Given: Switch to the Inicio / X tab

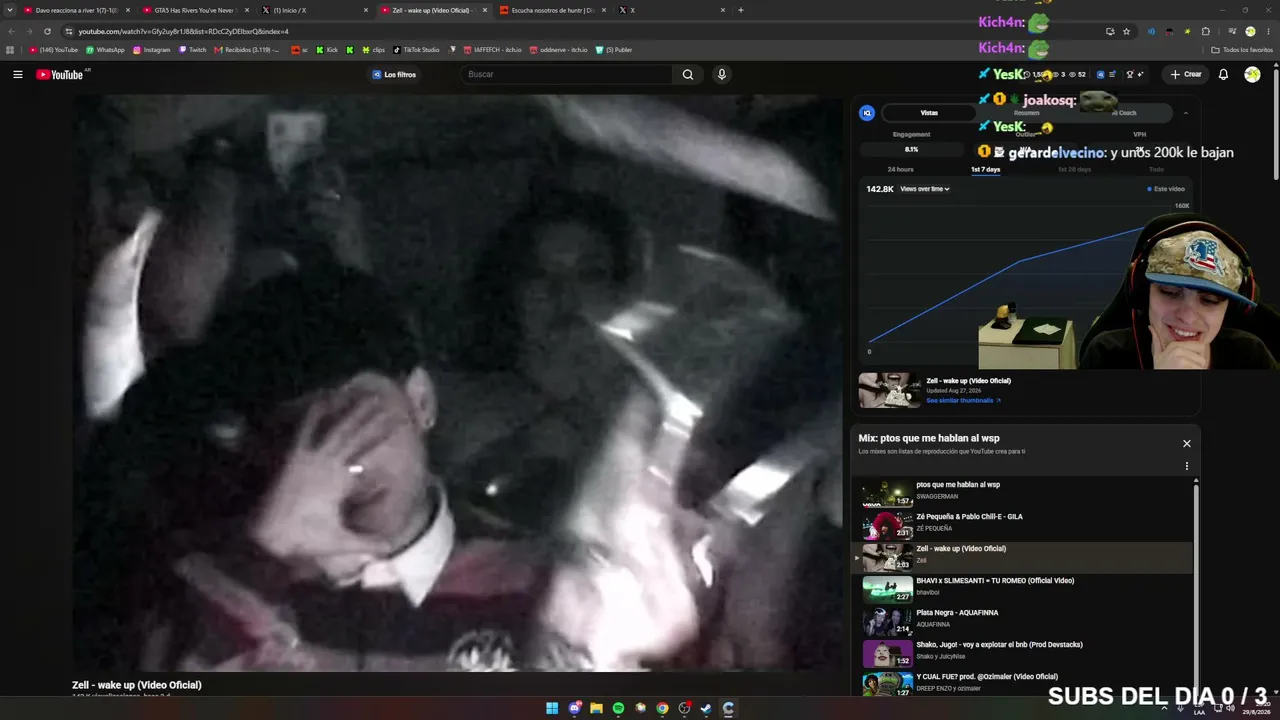Looking at the screenshot, I should (313, 10).
